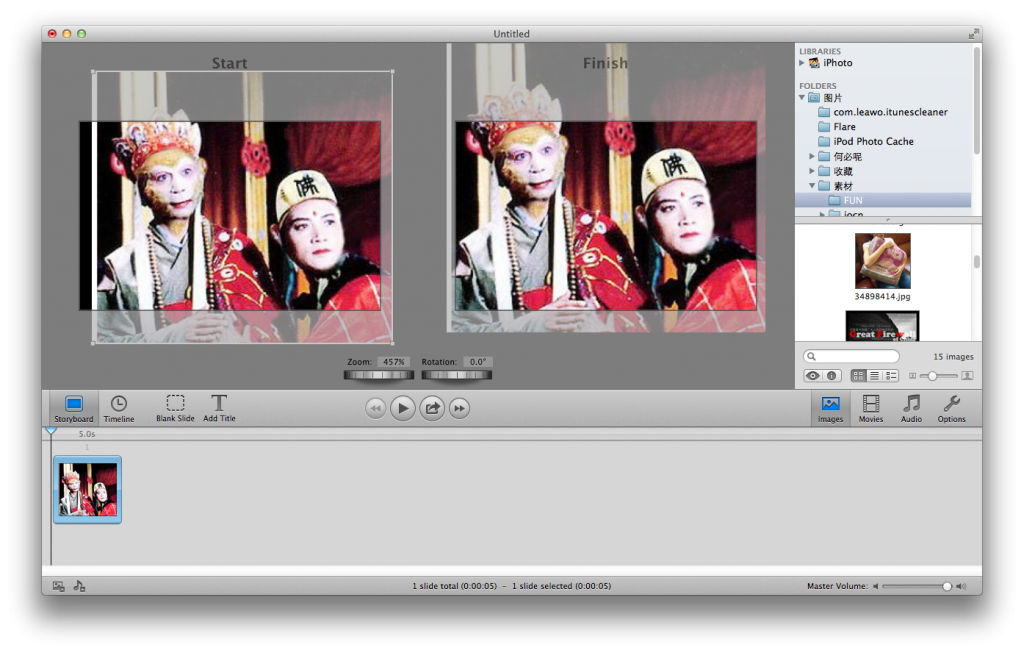Toggle the eye preview button

pos(812,376)
